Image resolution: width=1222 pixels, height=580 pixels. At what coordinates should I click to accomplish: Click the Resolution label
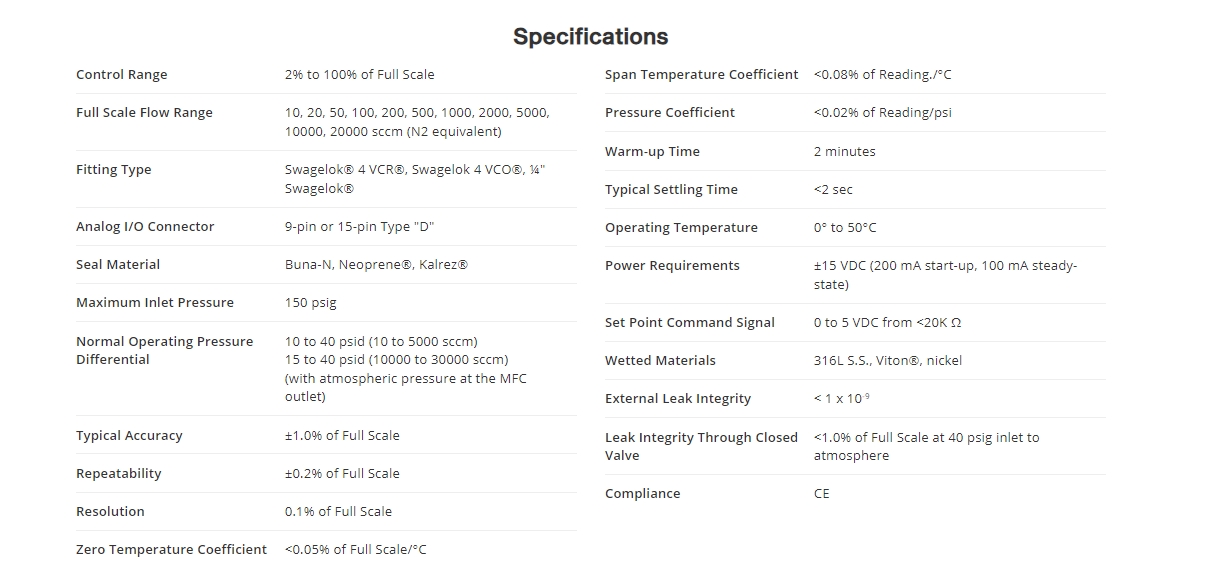coord(110,512)
